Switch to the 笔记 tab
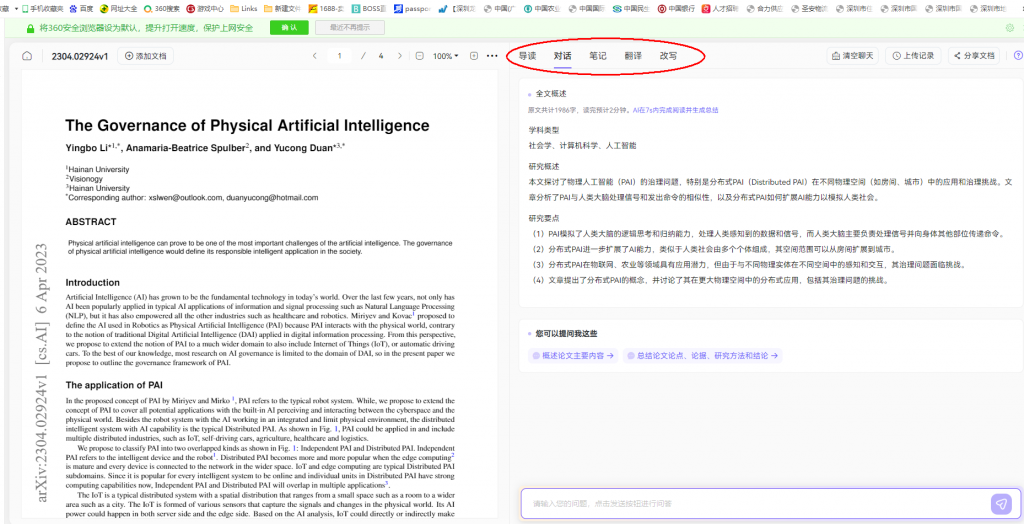The image size is (1024, 524). 598,56
